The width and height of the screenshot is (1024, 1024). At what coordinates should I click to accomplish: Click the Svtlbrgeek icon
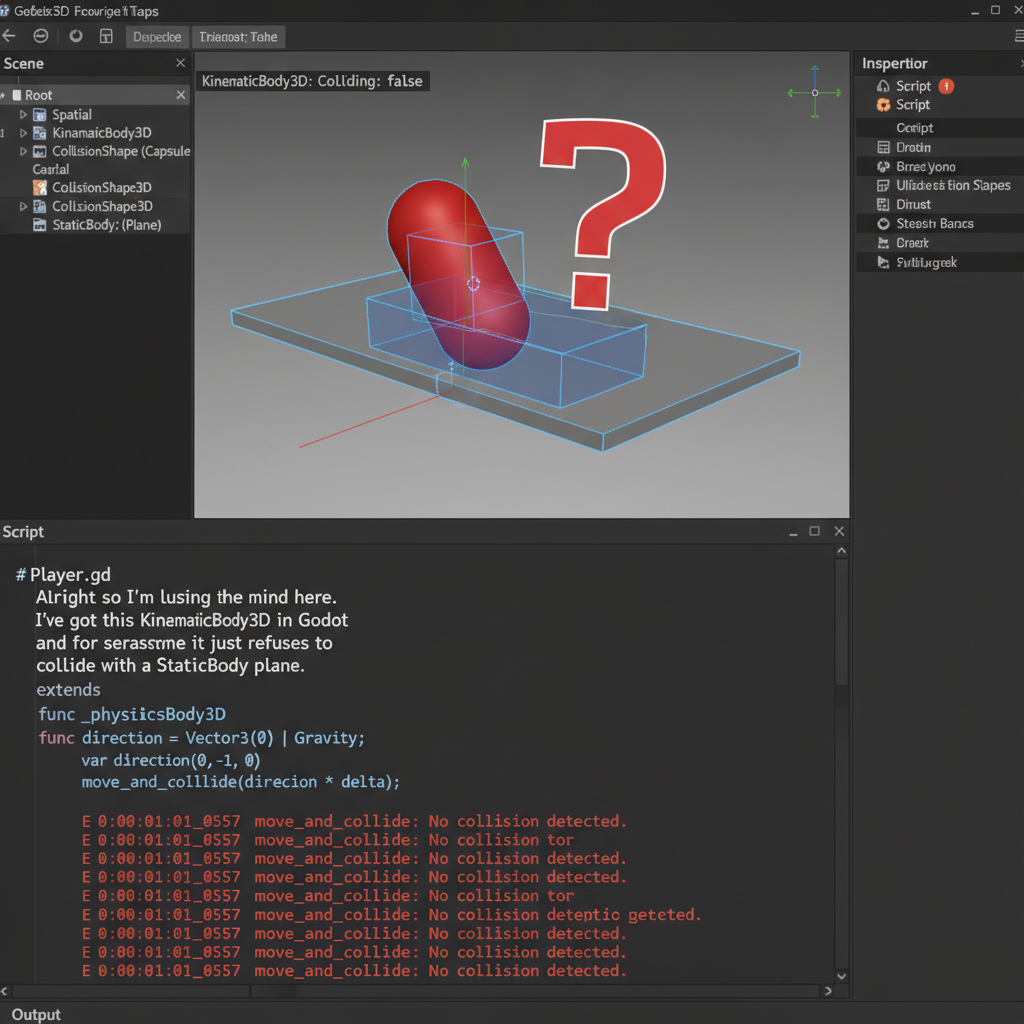(883, 263)
